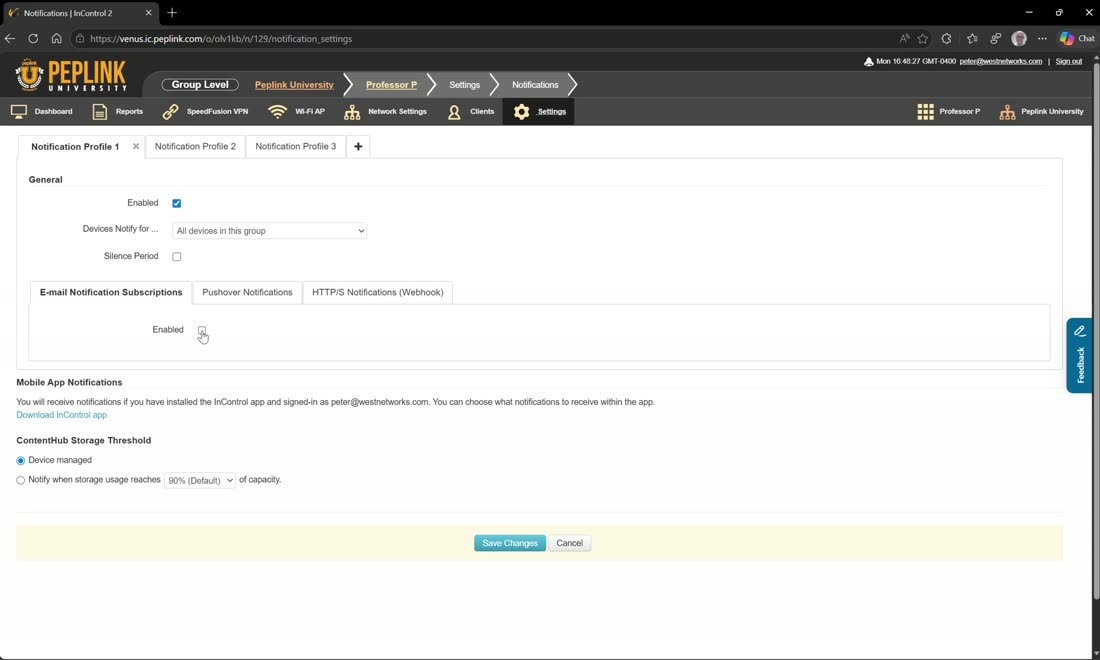This screenshot has width=1100, height=660.
Task: Click the read aloud icon in address bar
Action: pos(904,39)
